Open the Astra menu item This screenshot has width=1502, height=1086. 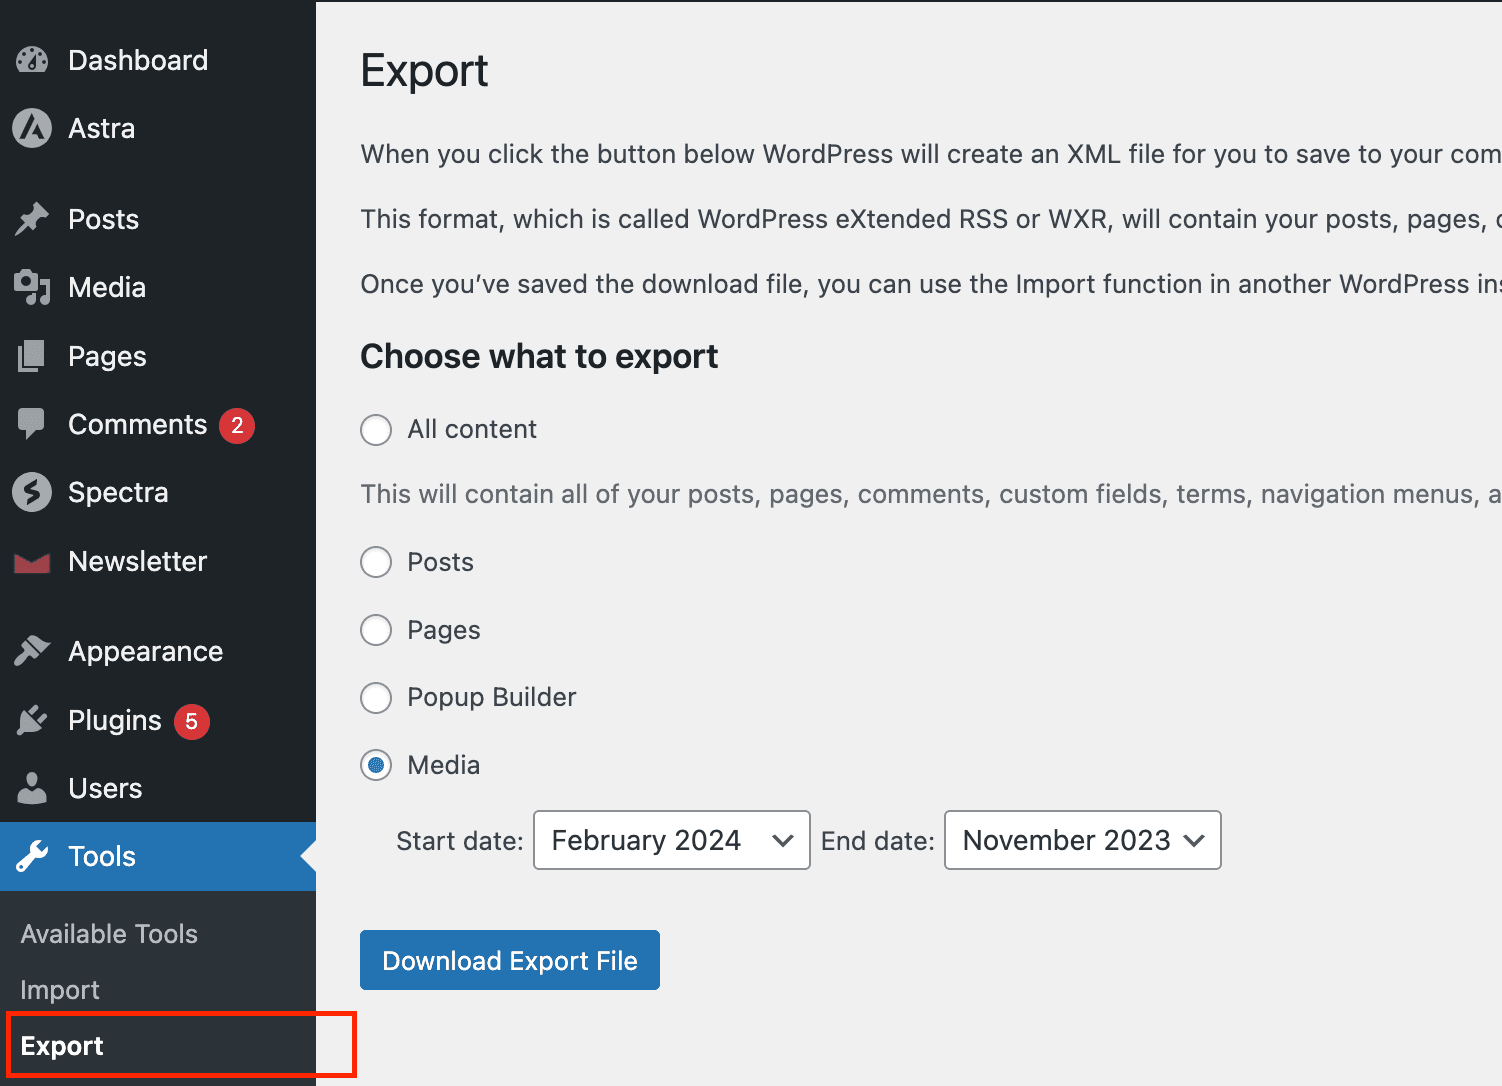158,128
